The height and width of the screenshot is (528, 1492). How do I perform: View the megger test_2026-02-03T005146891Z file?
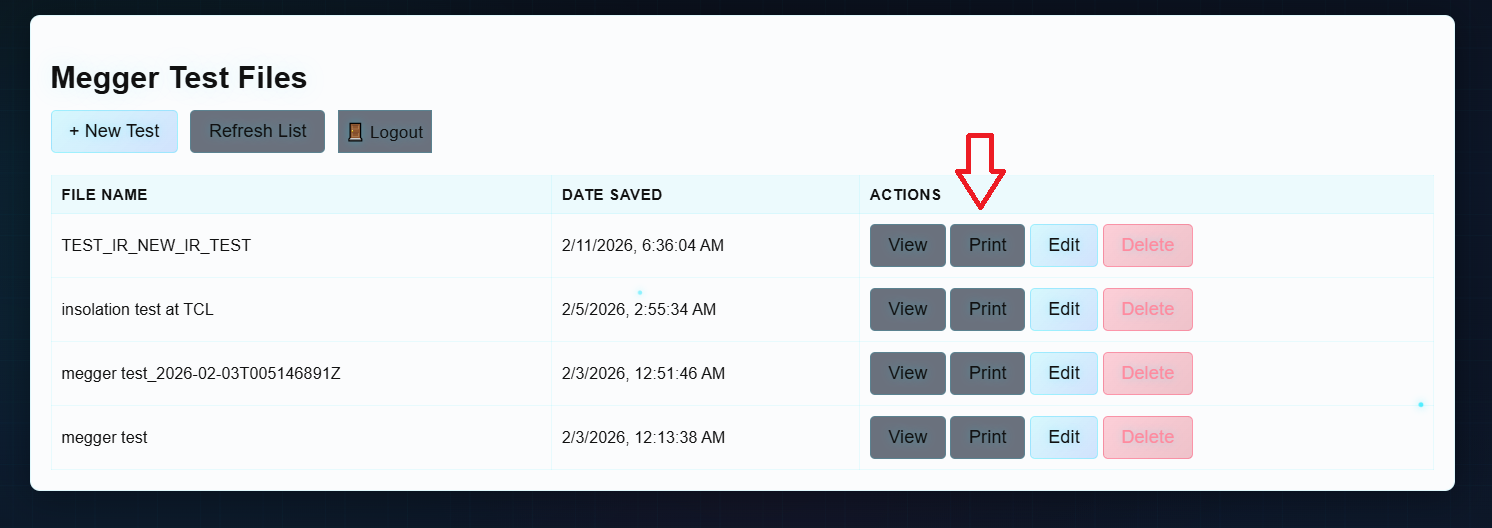tap(907, 373)
